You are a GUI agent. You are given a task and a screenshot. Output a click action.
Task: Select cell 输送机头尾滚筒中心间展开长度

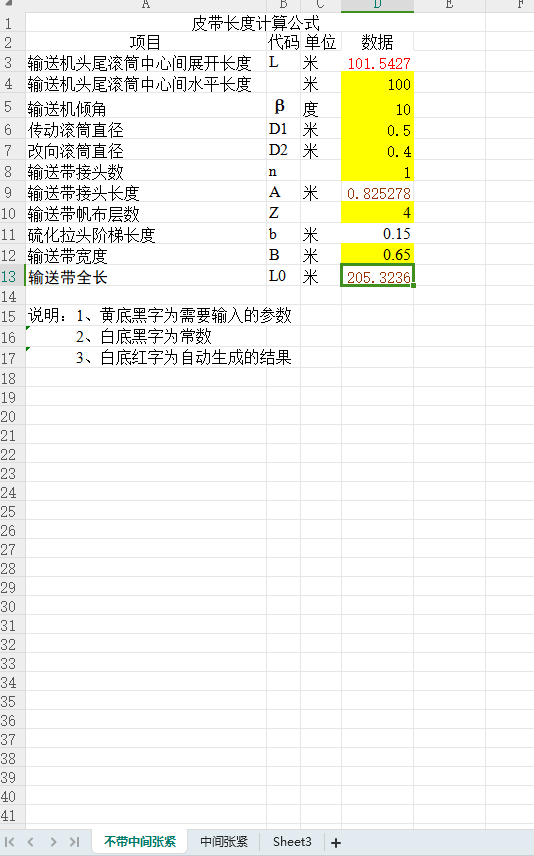coord(146,63)
